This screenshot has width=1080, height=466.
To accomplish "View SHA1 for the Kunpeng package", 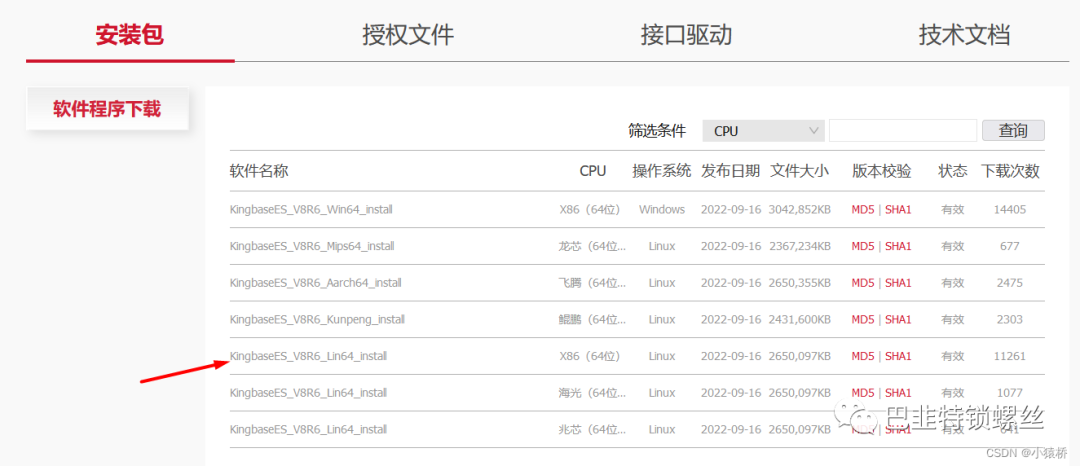I will [898, 319].
